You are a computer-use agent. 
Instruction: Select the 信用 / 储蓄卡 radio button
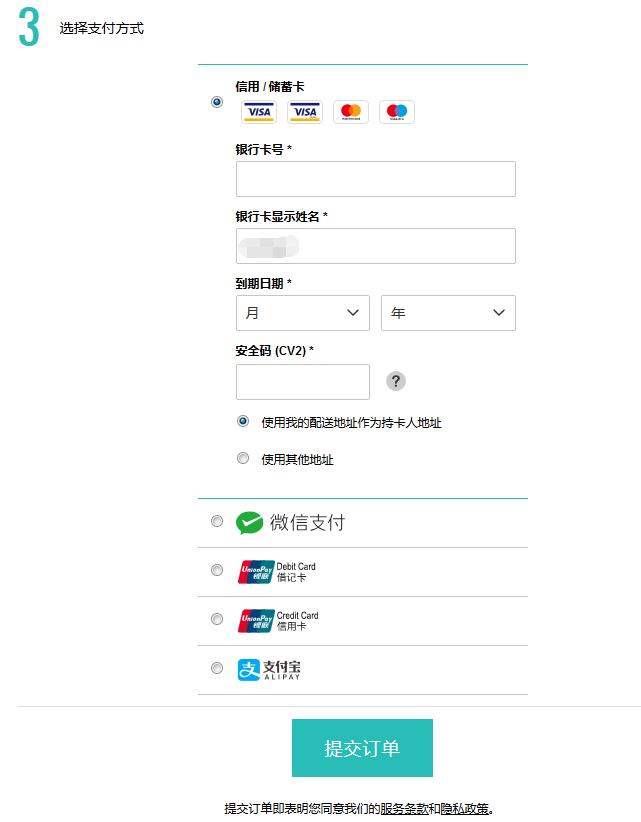pyautogui.click(x=217, y=101)
